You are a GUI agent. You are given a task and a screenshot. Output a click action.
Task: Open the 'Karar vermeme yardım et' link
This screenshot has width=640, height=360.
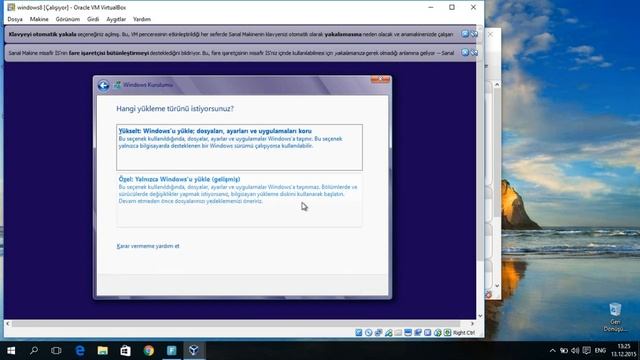tap(148, 246)
